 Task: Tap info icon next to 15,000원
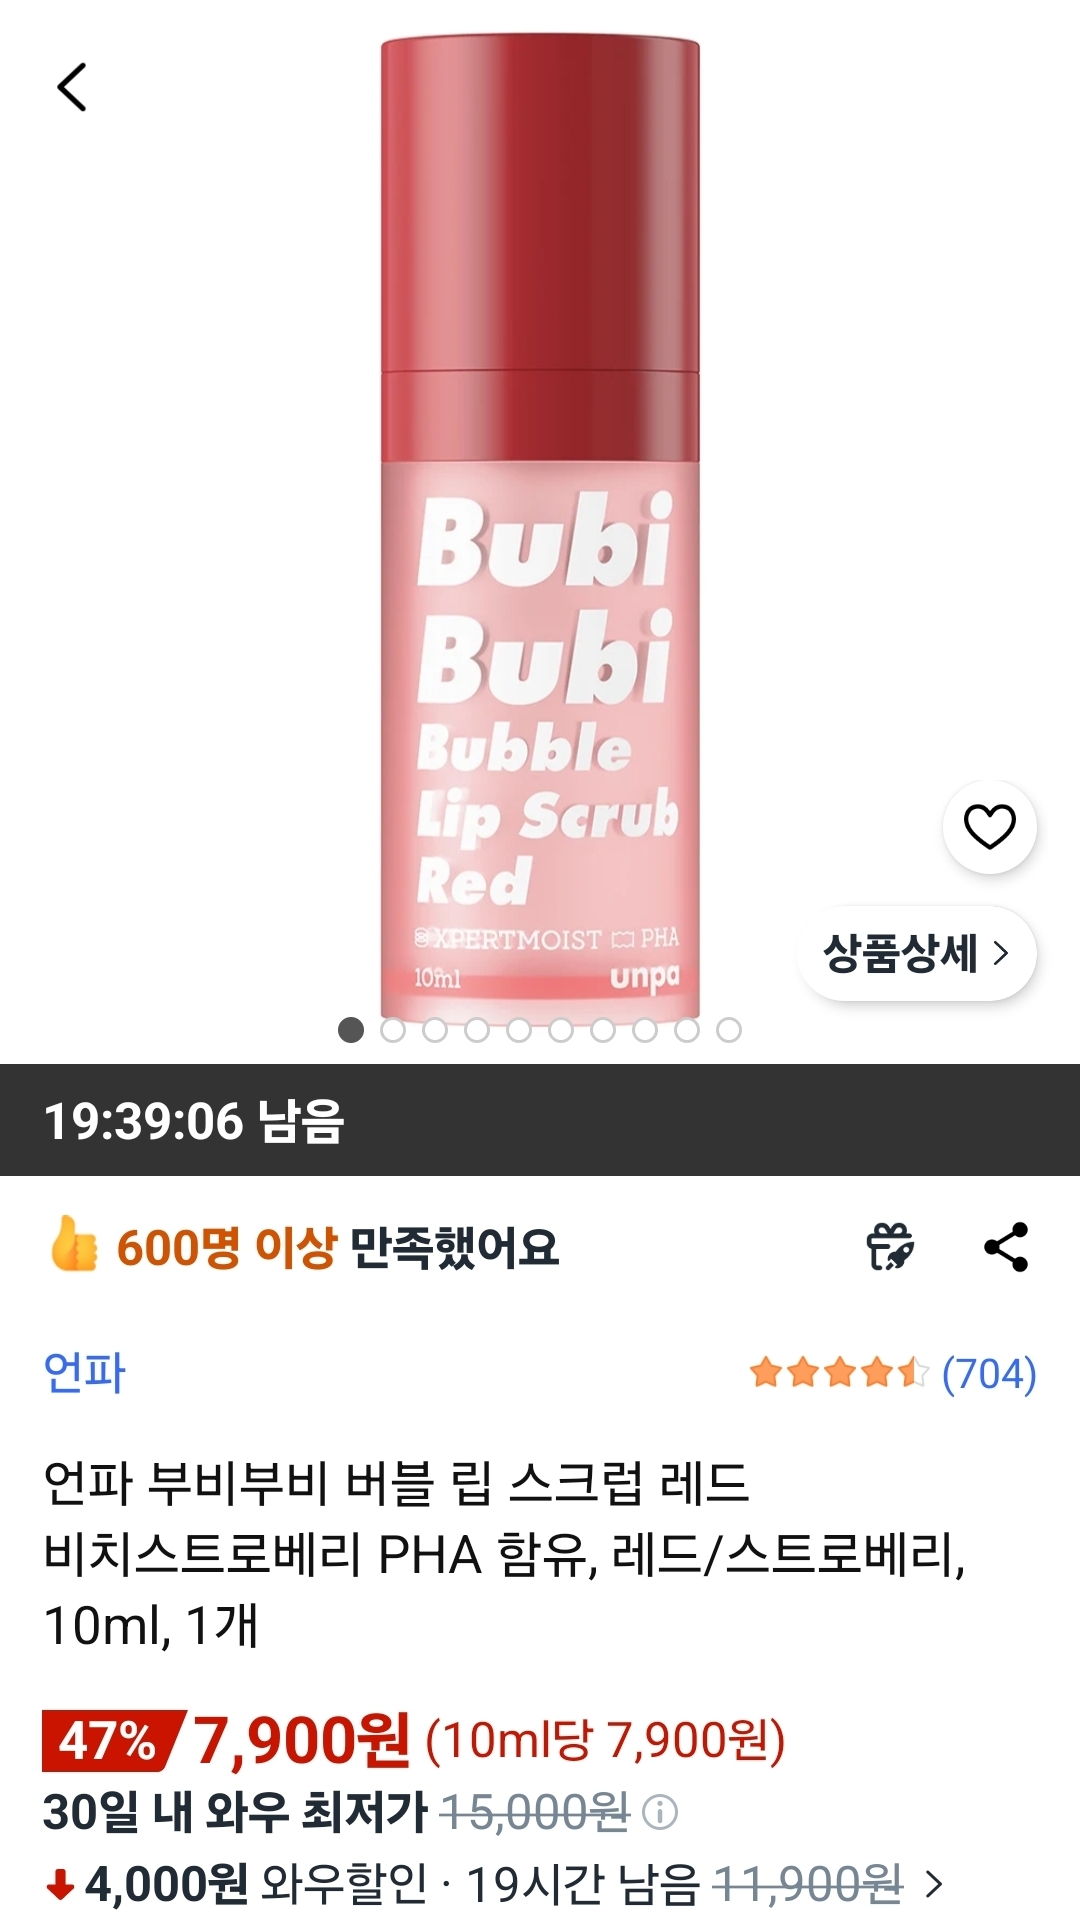(660, 1812)
